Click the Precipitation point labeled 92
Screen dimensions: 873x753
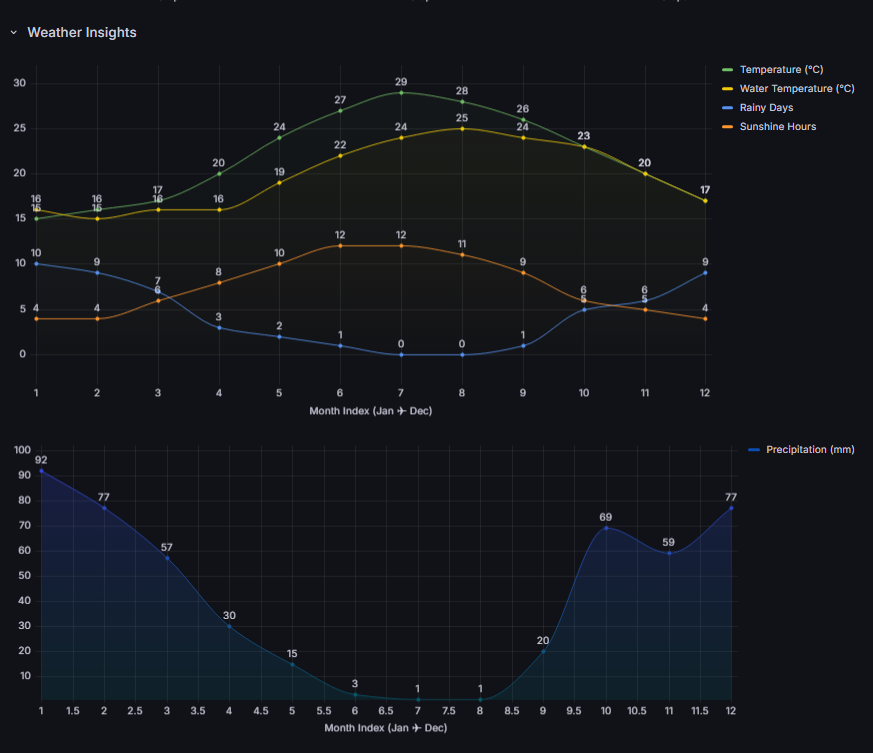(41, 470)
